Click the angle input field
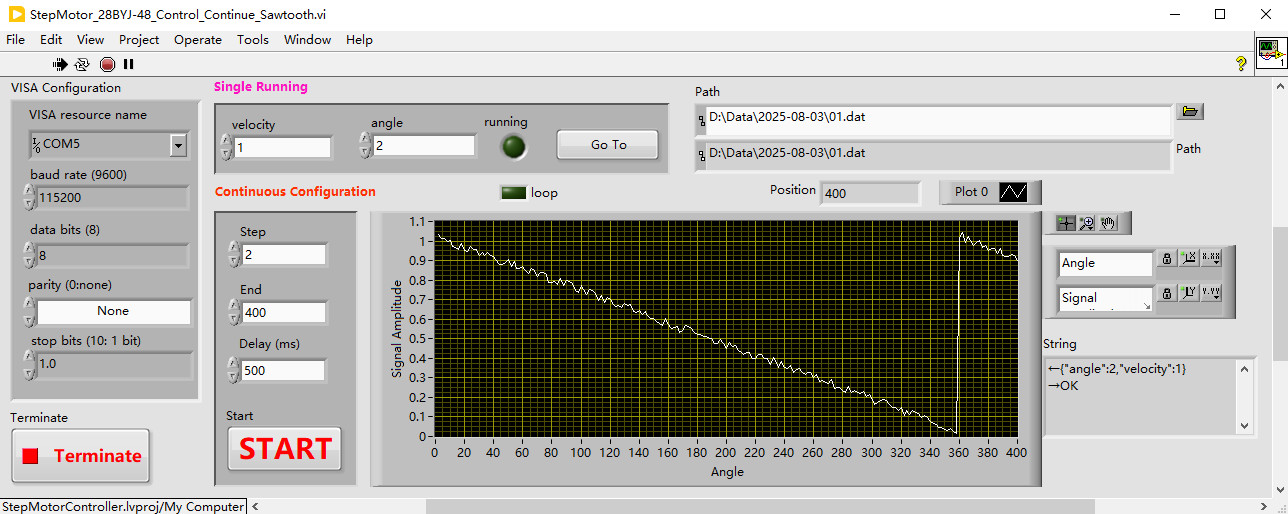1288x514 pixels. tap(424, 146)
